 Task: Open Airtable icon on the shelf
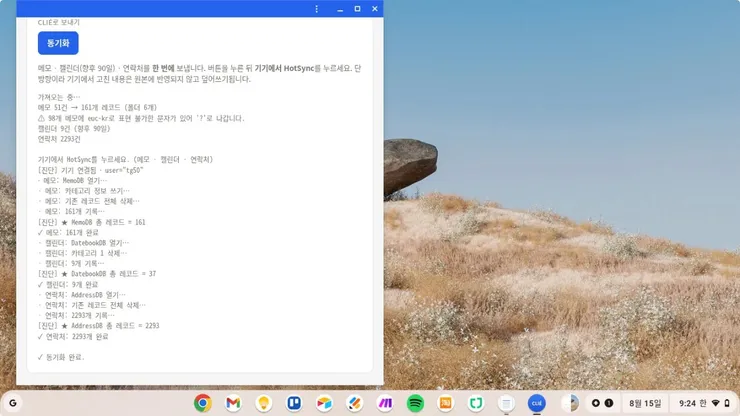point(324,403)
